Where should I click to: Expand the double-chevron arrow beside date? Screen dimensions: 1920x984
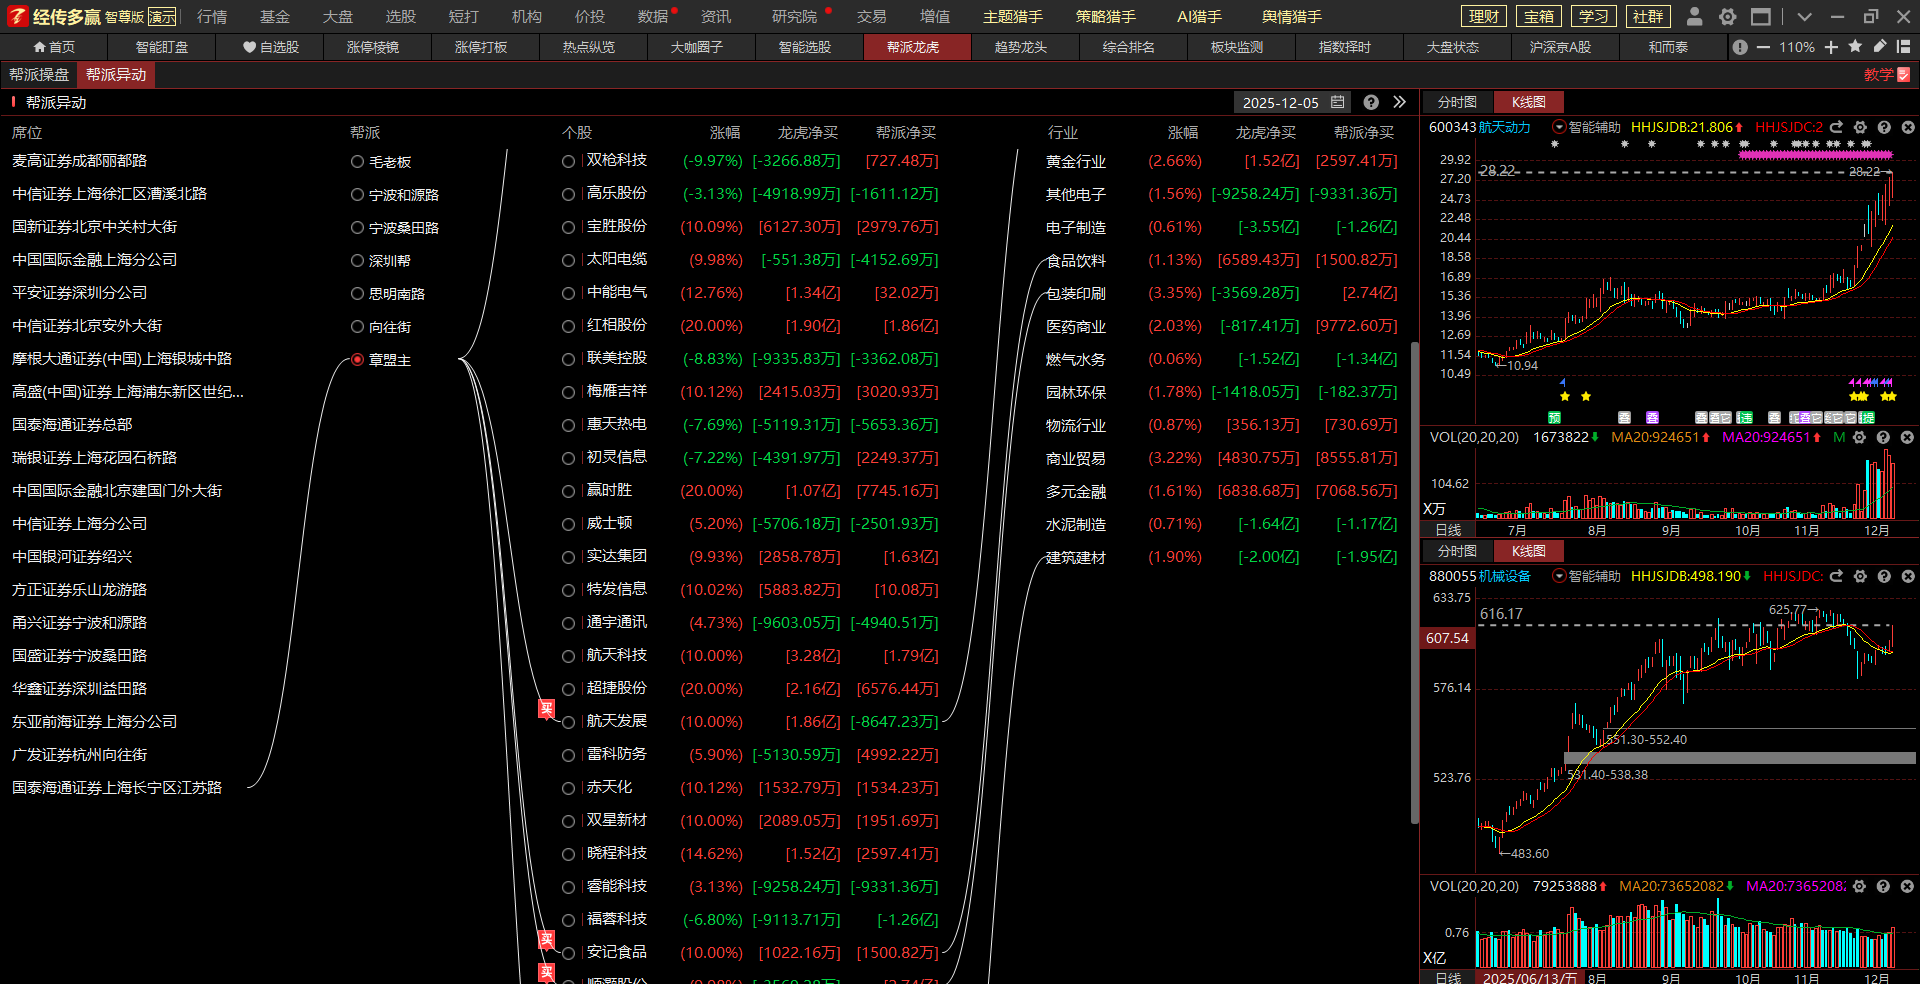1400,102
